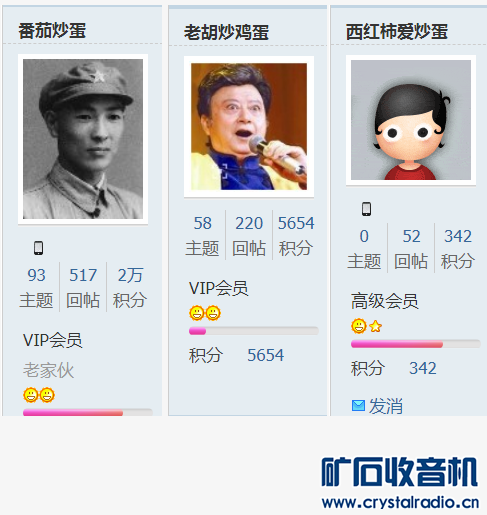Click smiley rank icons under 老胡炒鸡蛋 VIP会员

(205, 313)
